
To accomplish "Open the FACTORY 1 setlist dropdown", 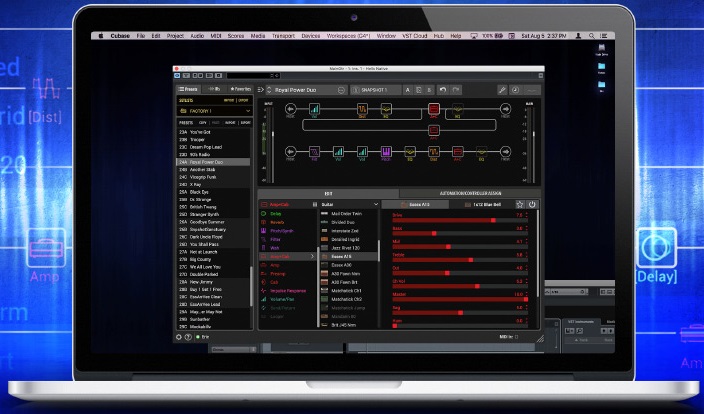I will (x=214, y=111).
